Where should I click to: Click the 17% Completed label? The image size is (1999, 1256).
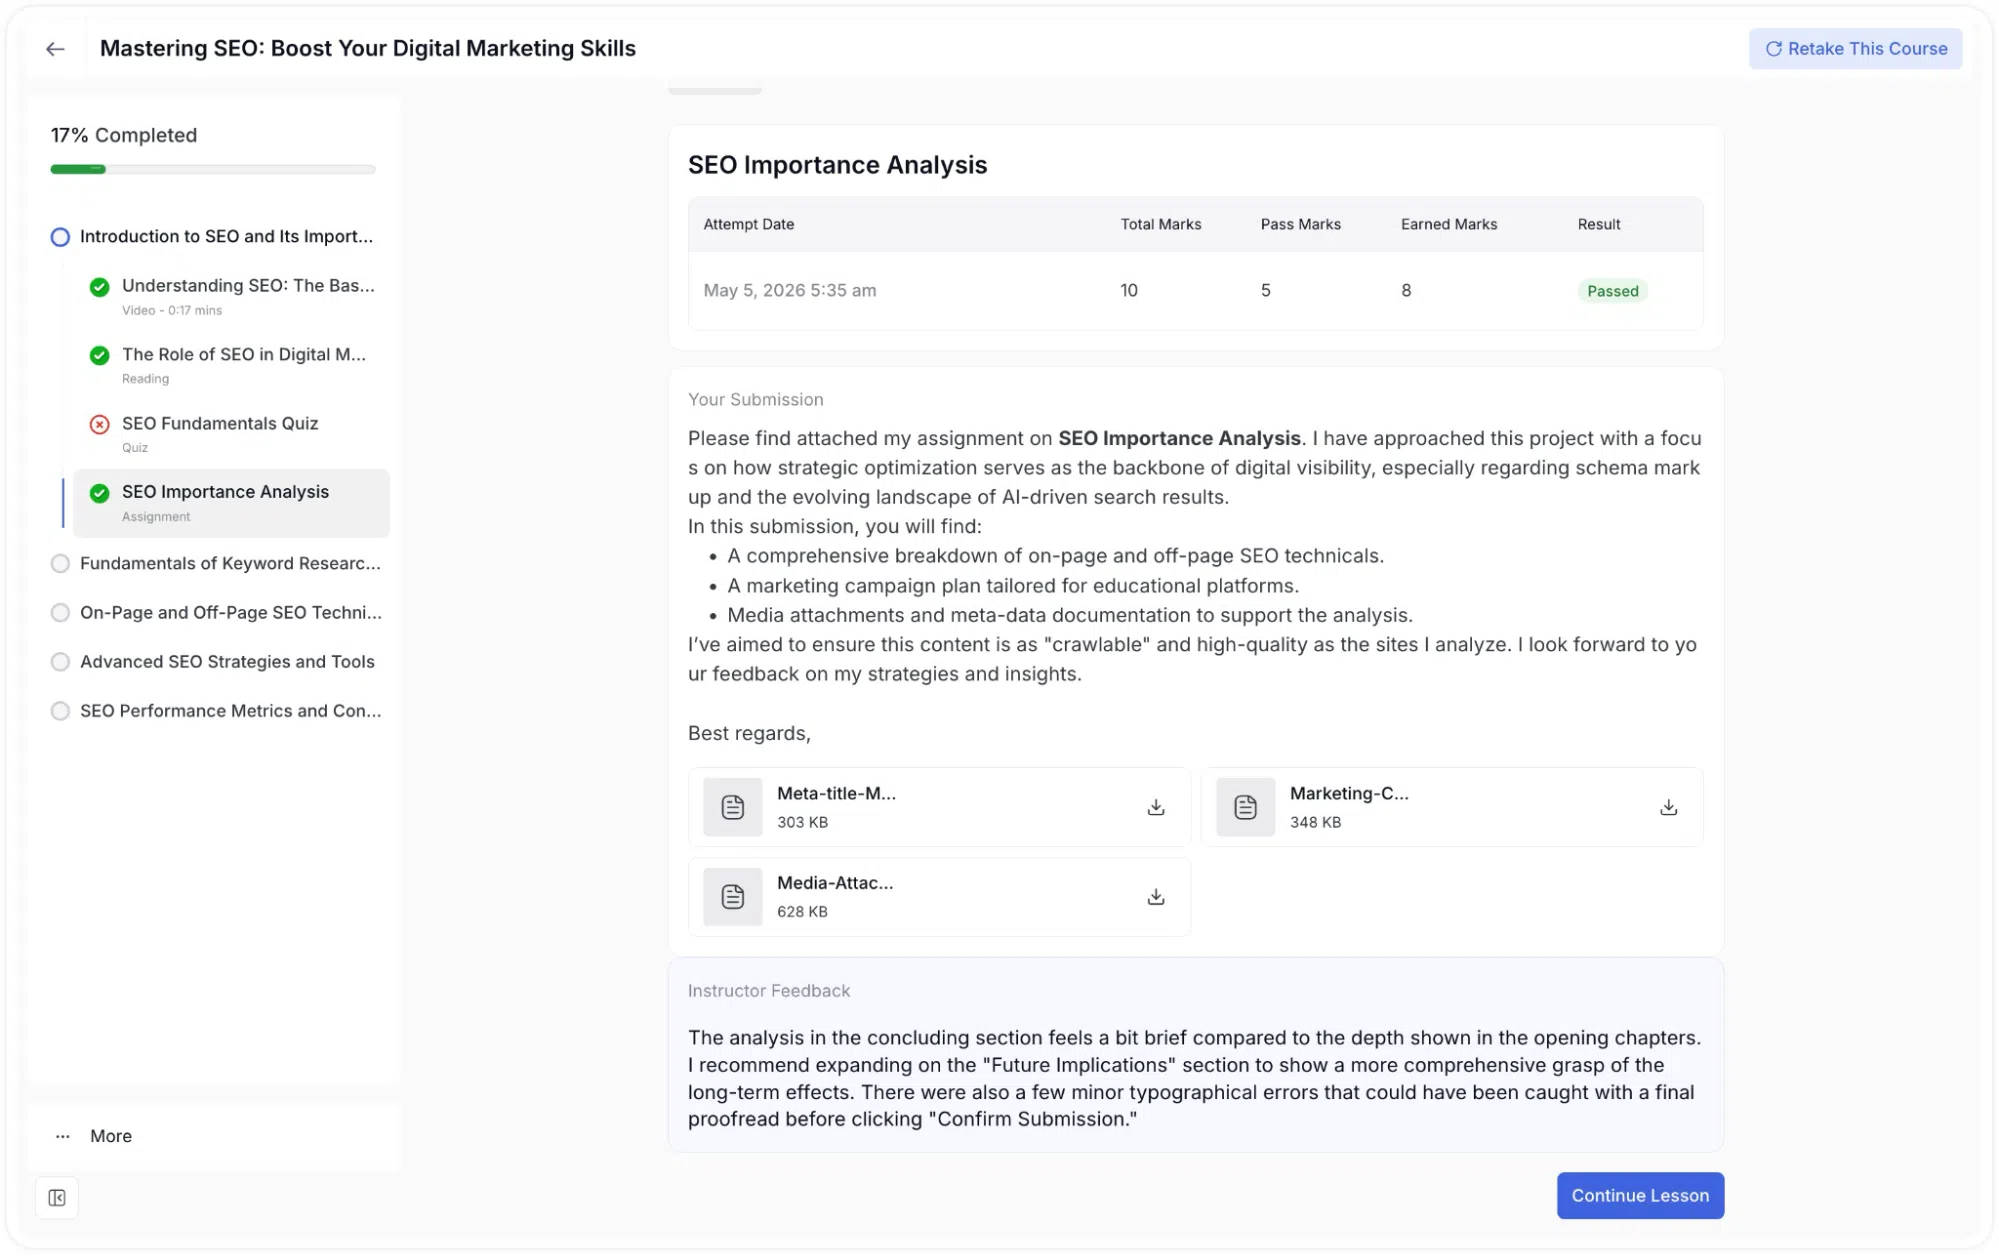(124, 135)
